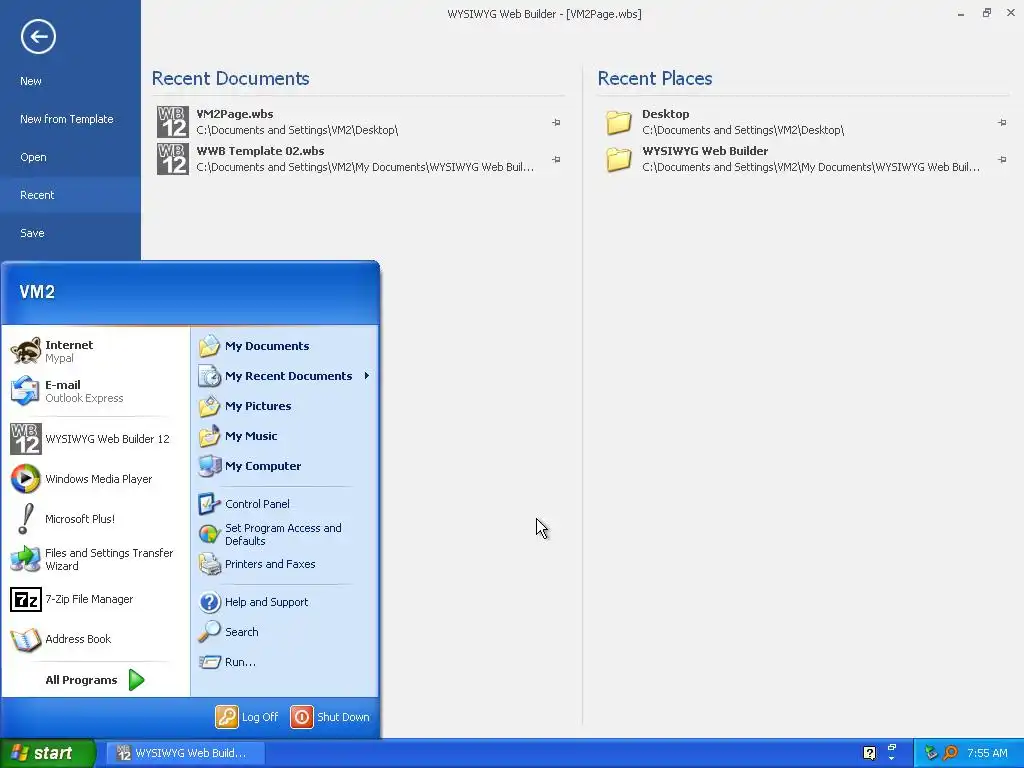This screenshot has height=768, width=1024.
Task: Open the Desktop folder icon in Recent Places
Action: pos(618,122)
